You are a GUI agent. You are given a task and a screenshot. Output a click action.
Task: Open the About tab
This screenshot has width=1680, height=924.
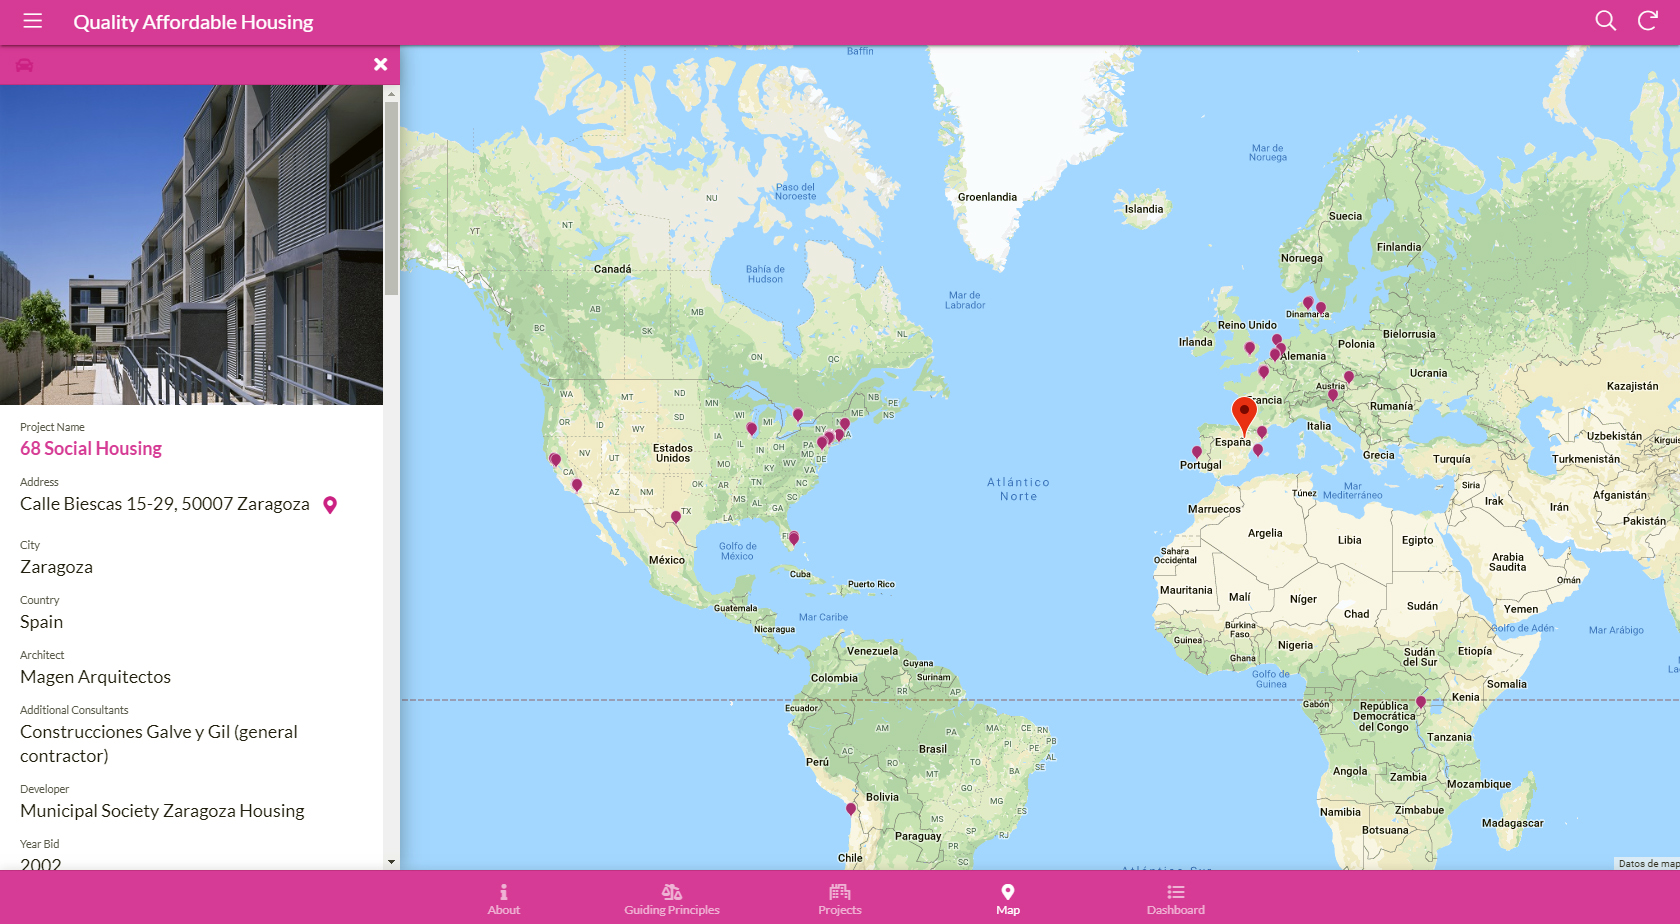[504, 898]
